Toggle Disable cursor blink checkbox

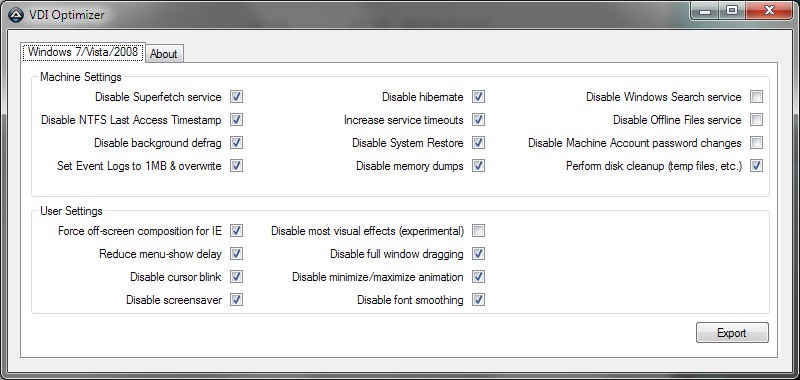[x=236, y=277]
